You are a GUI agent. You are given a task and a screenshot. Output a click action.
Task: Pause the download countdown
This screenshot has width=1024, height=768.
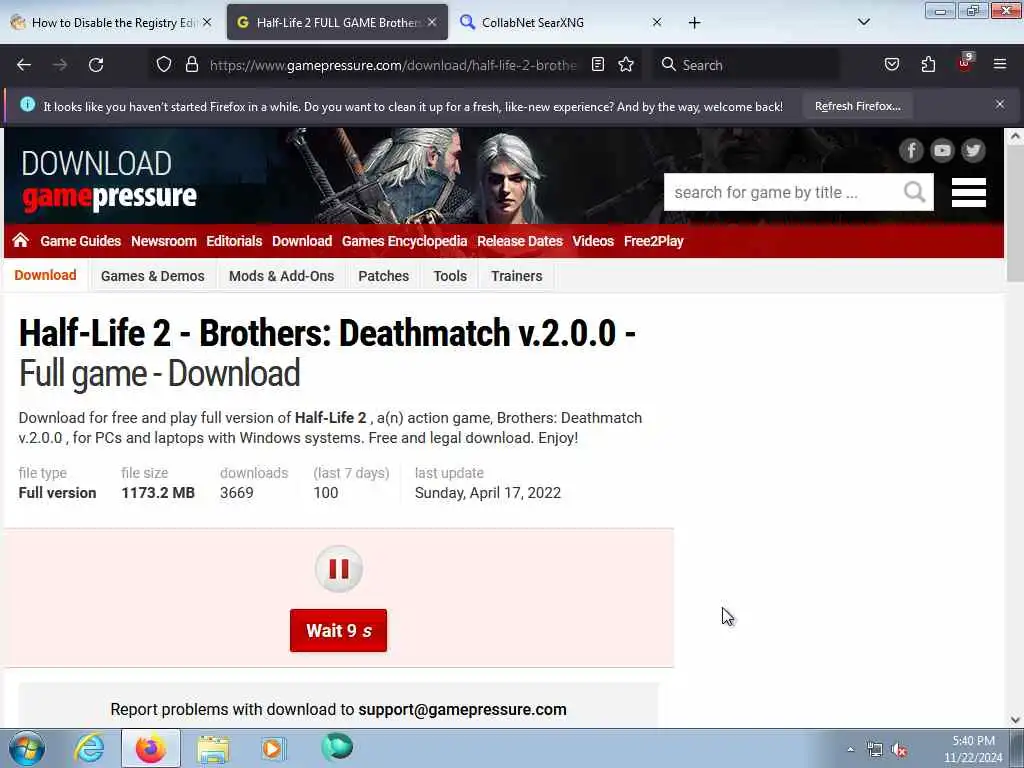pyautogui.click(x=338, y=569)
